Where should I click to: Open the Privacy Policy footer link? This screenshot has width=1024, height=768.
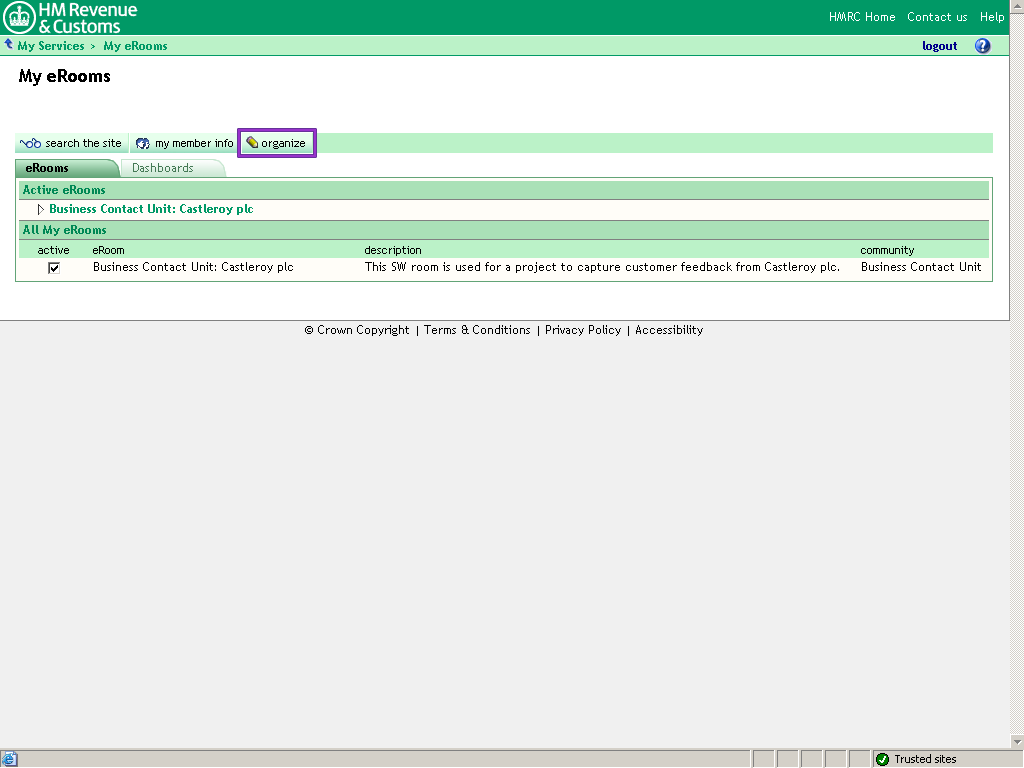click(583, 330)
